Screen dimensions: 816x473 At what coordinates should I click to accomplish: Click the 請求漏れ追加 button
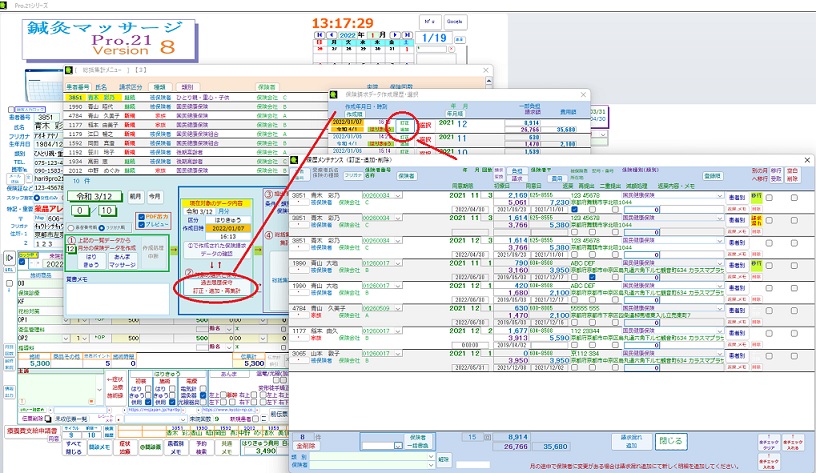(631, 441)
